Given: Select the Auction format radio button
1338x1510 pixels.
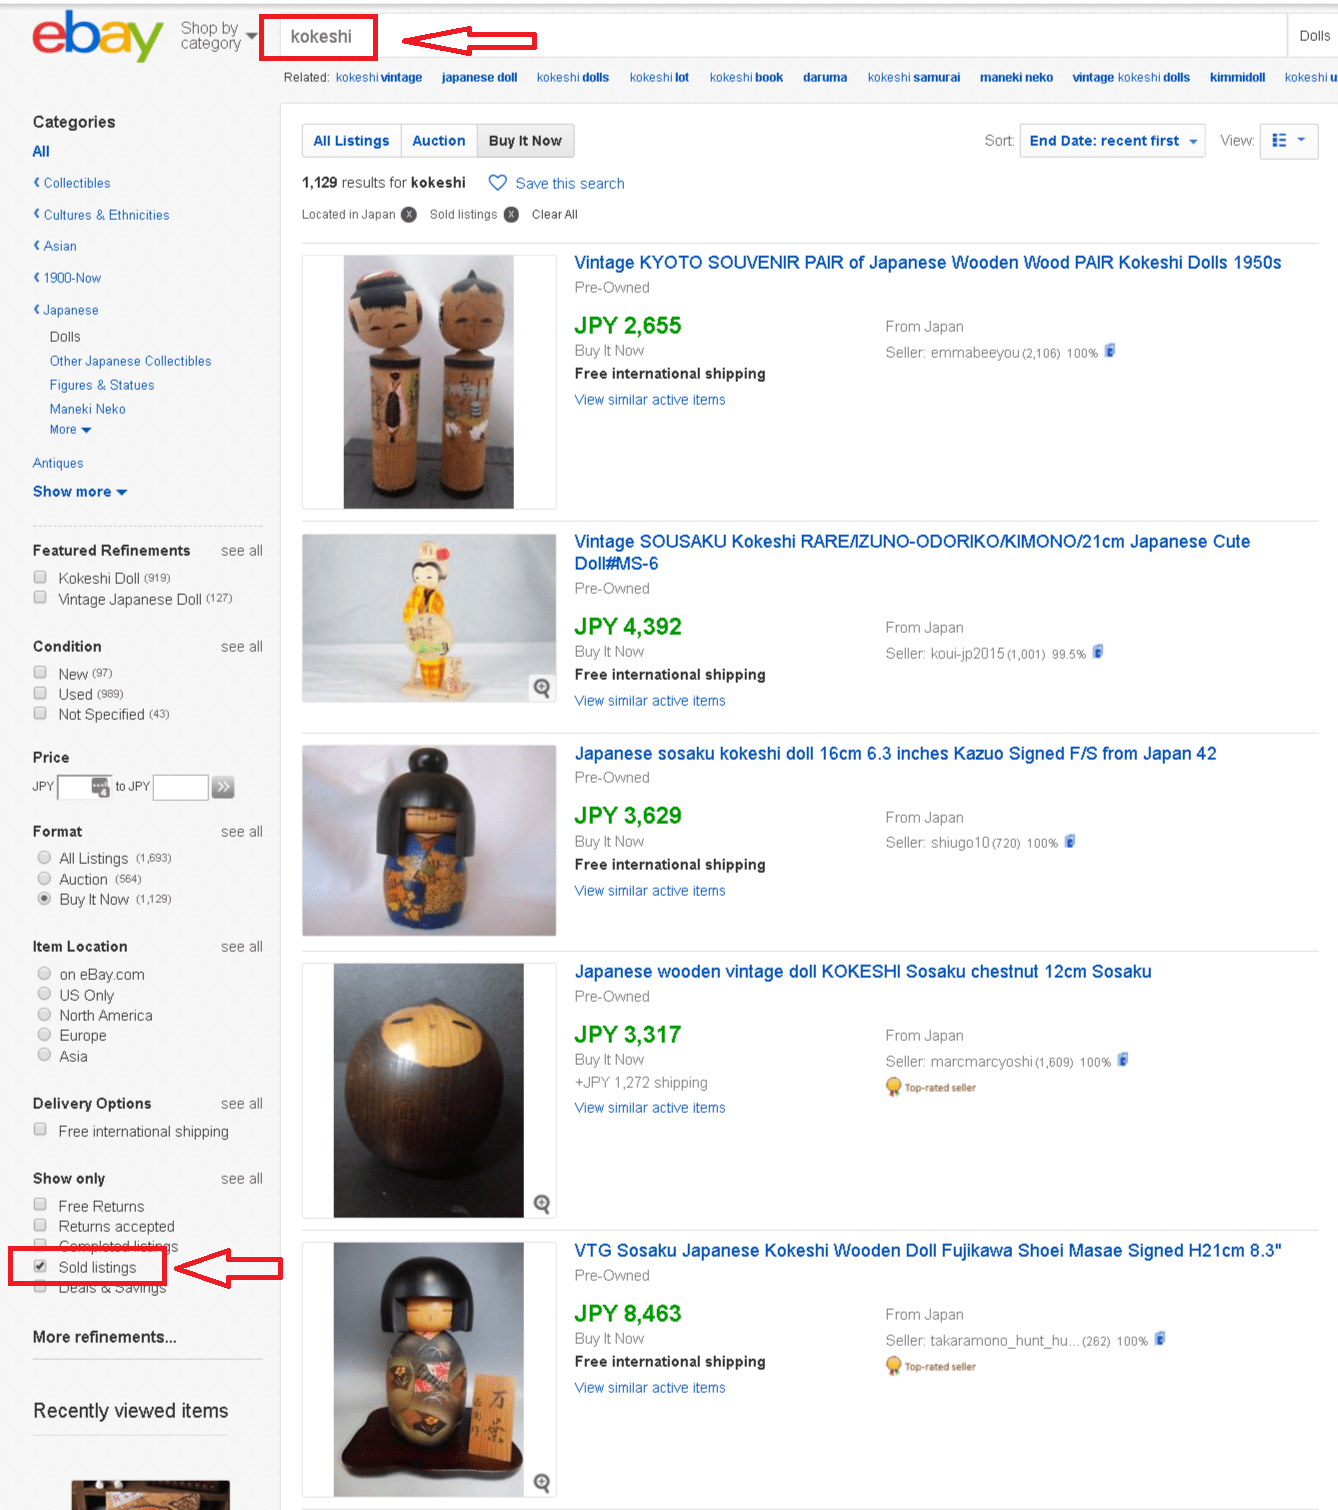Looking at the screenshot, I should (x=44, y=878).
